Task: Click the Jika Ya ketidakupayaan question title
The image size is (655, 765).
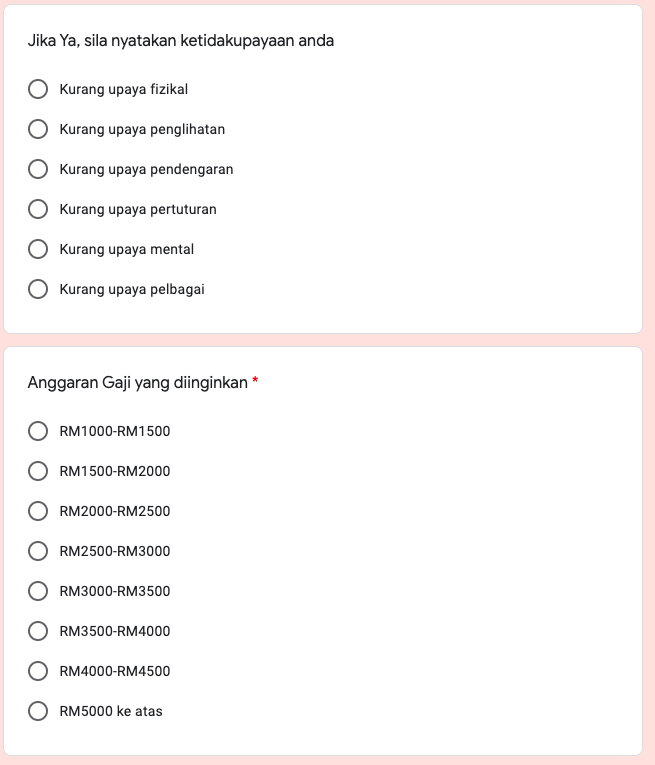Action: [181, 41]
